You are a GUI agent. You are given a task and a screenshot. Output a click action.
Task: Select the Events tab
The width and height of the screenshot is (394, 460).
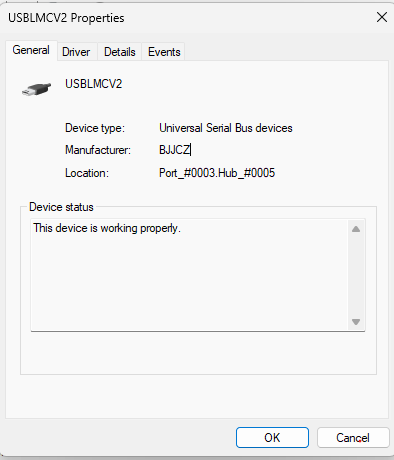[x=164, y=52]
